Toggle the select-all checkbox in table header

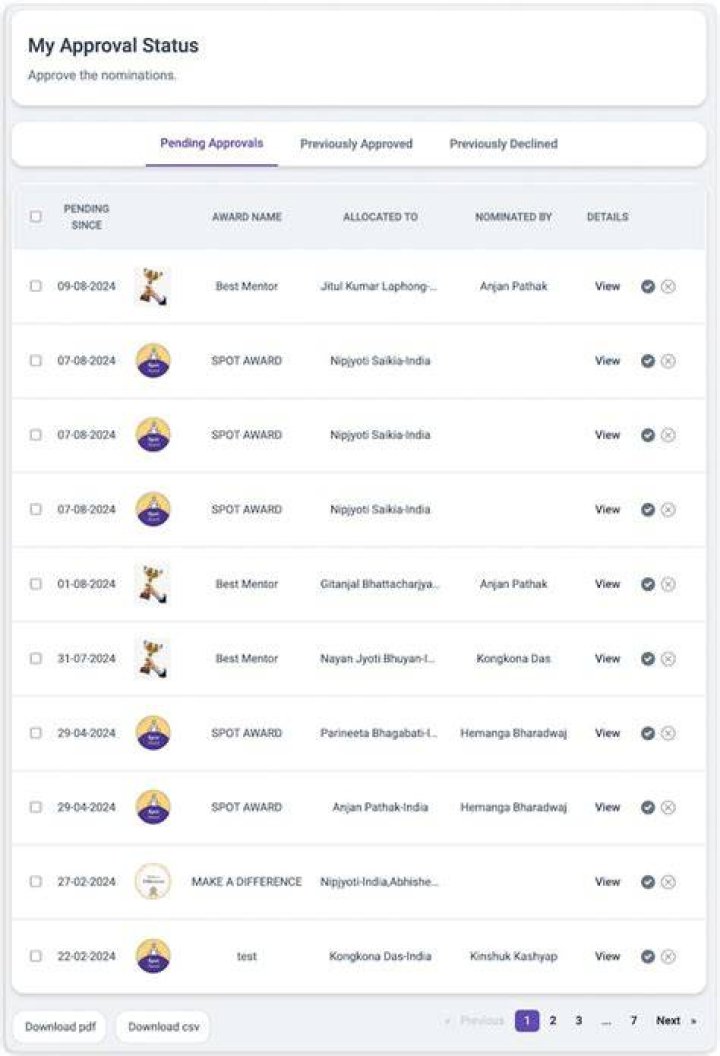pos(36,216)
